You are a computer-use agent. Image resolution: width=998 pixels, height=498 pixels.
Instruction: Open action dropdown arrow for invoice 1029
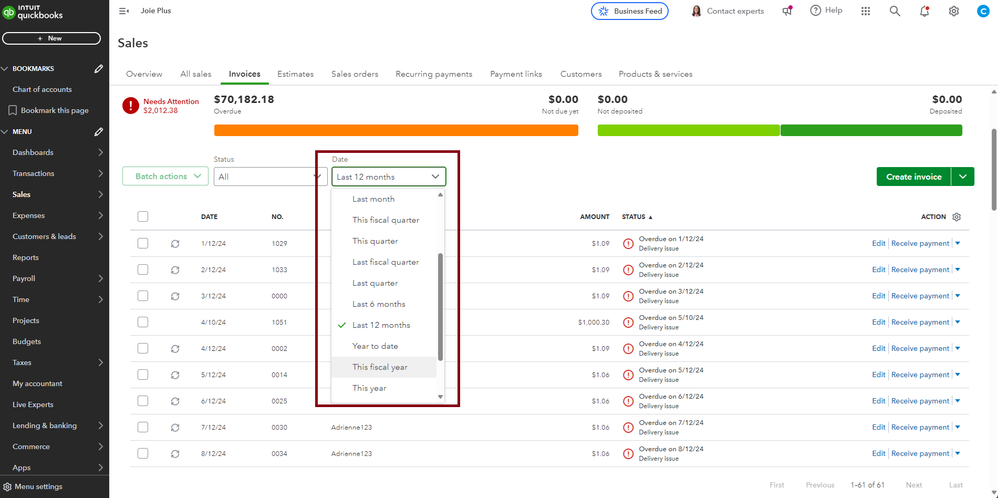click(957, 243)
